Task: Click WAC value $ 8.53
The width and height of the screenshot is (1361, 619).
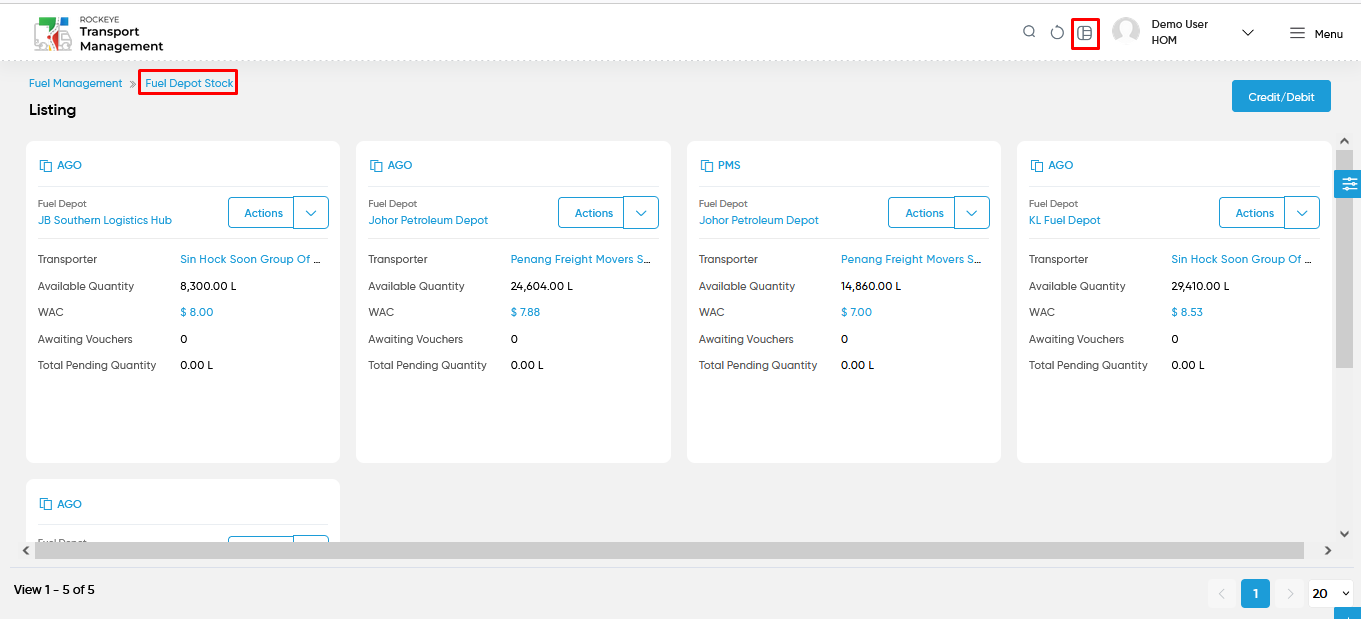Action: [x=1187, y=312]
